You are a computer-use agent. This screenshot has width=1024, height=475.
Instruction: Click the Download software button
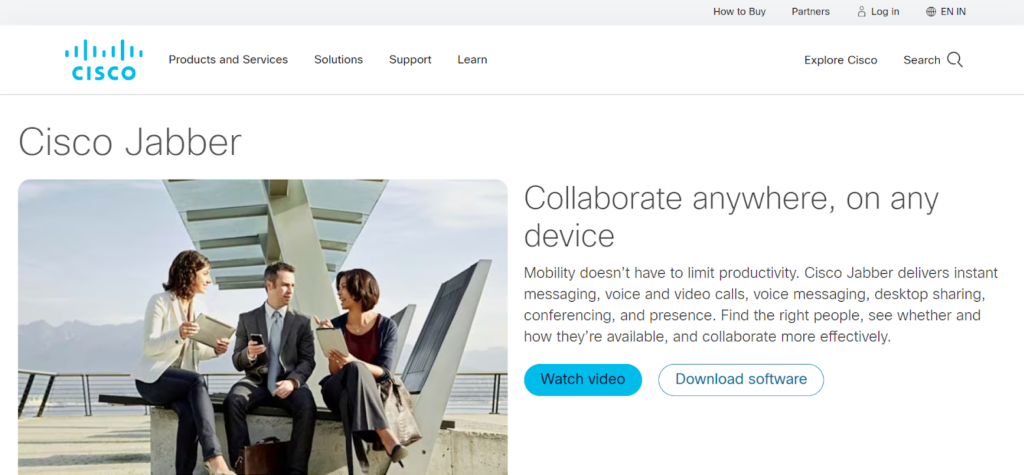pos(740,380)
